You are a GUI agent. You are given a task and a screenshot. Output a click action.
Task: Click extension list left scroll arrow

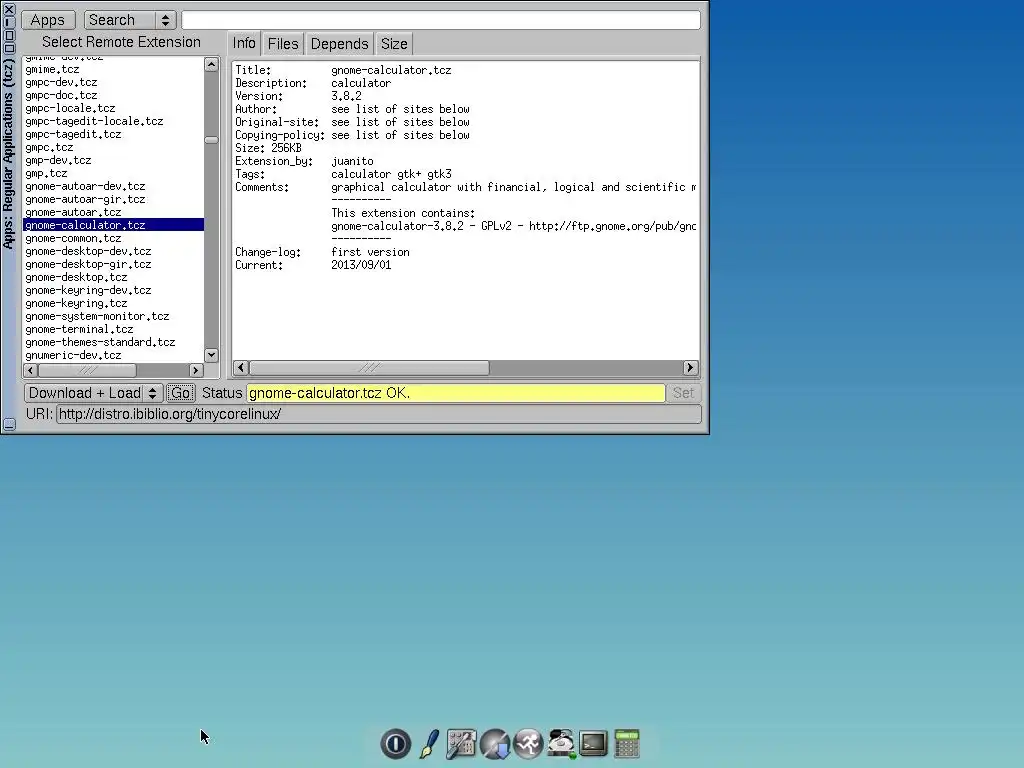(x=31, y=370)
